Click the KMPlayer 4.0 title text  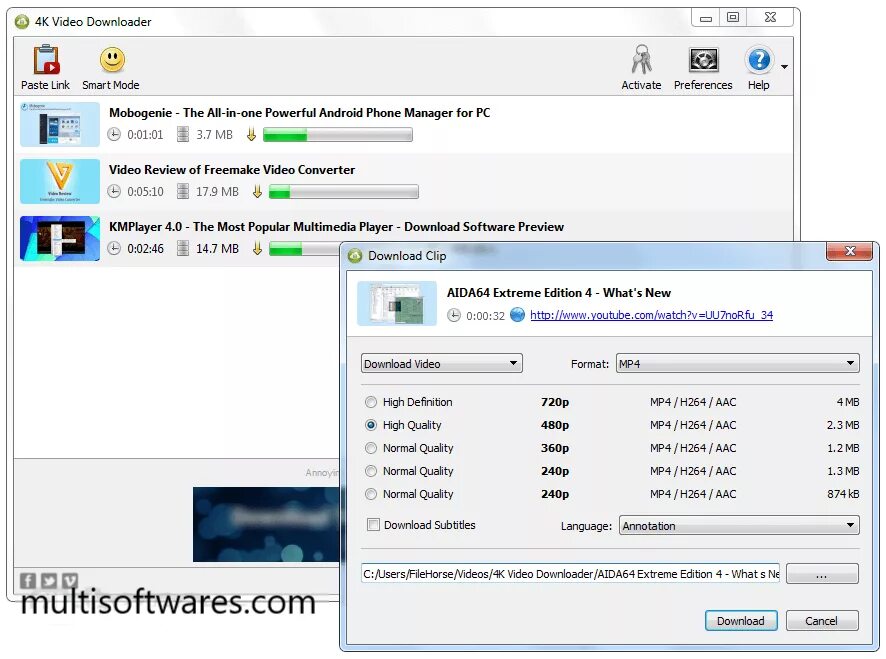[336, 227]
